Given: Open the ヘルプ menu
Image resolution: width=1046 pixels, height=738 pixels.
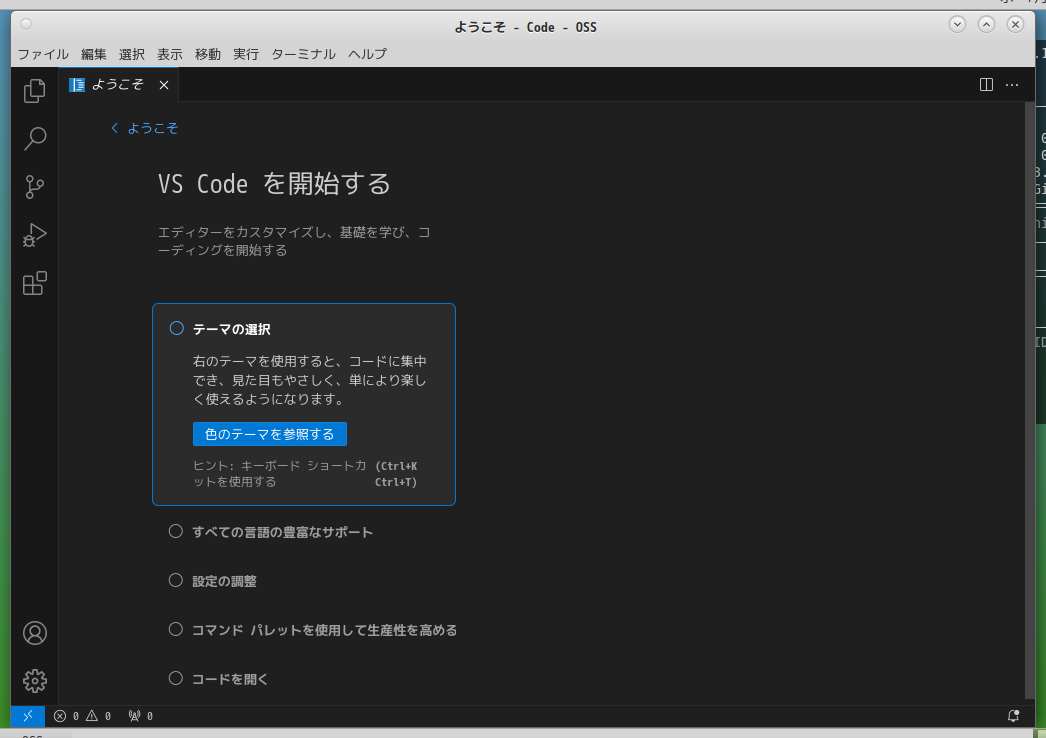Looking at the screenshot, I should [x=367, y=54].
